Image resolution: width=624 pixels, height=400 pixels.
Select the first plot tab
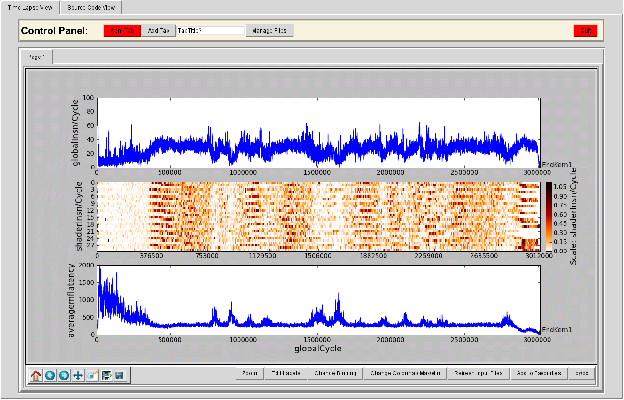38,57
